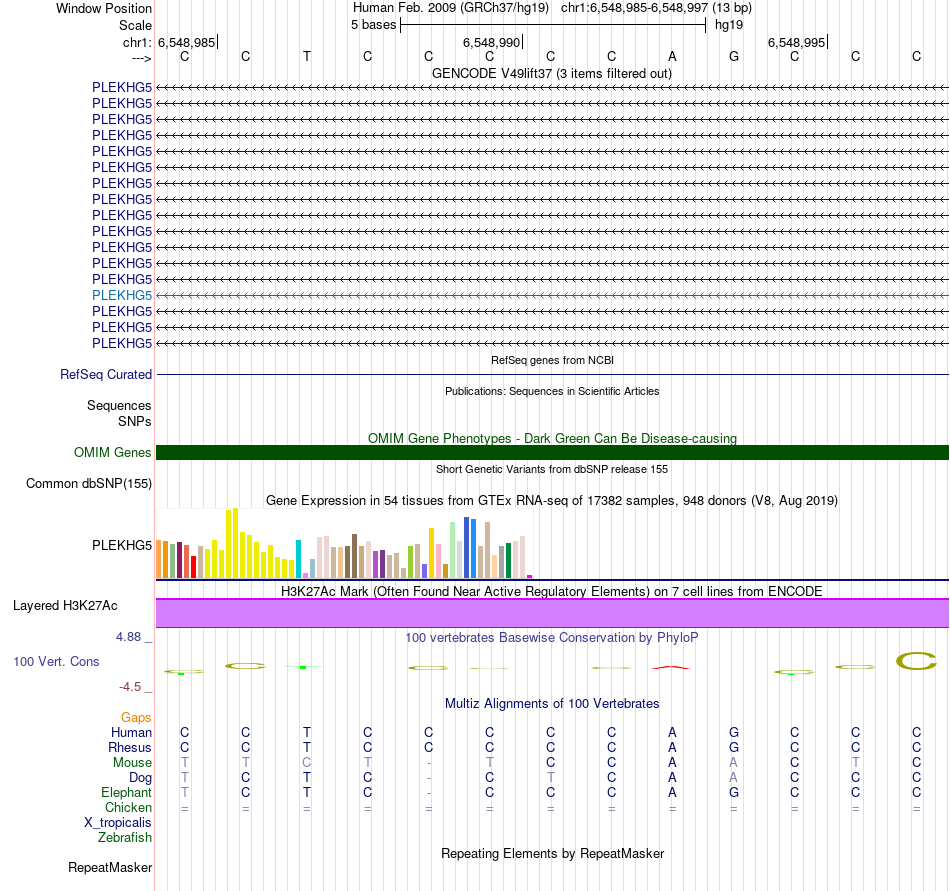Open the GENCODE V49lift37 track title
This screenshot has width=950, height=891.
coord(552,73)
